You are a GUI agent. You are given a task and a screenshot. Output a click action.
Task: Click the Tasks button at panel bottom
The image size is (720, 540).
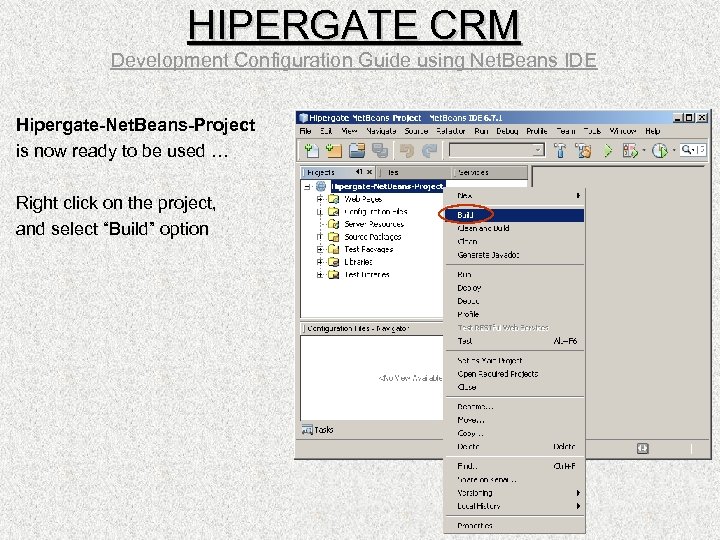click(318, 430)
